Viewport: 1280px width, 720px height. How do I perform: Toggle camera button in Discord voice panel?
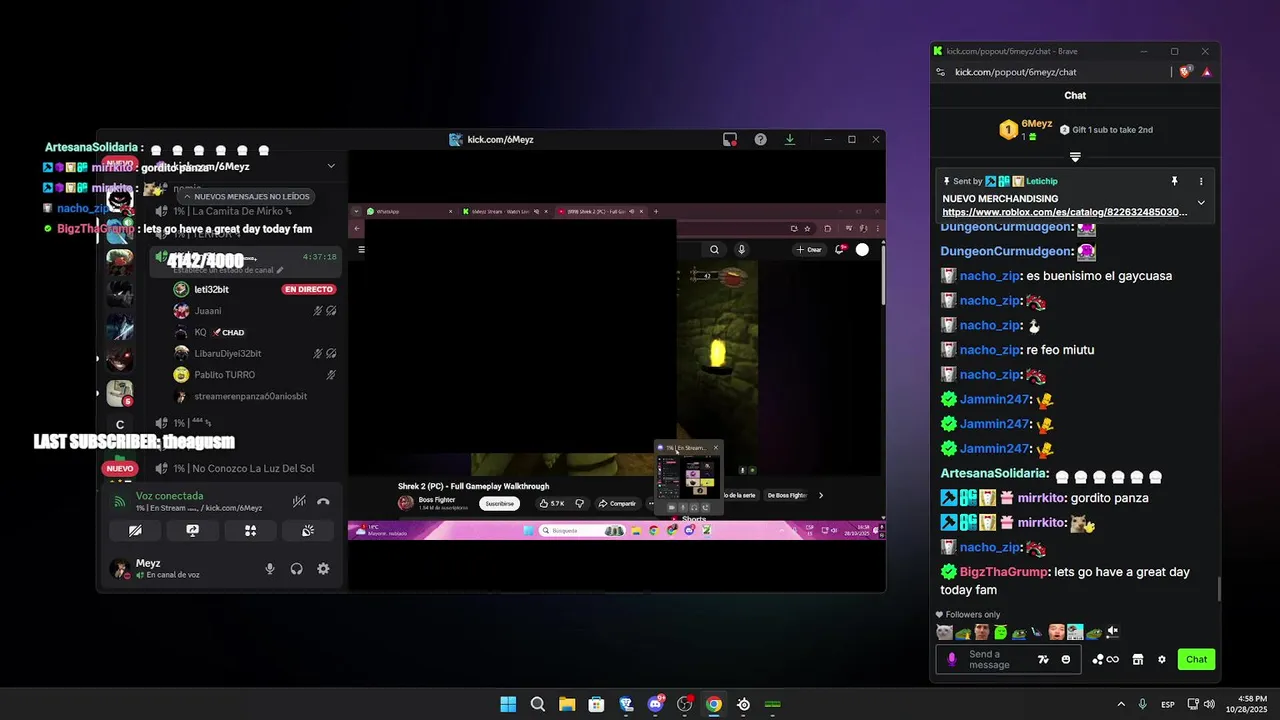click(136, 531)
